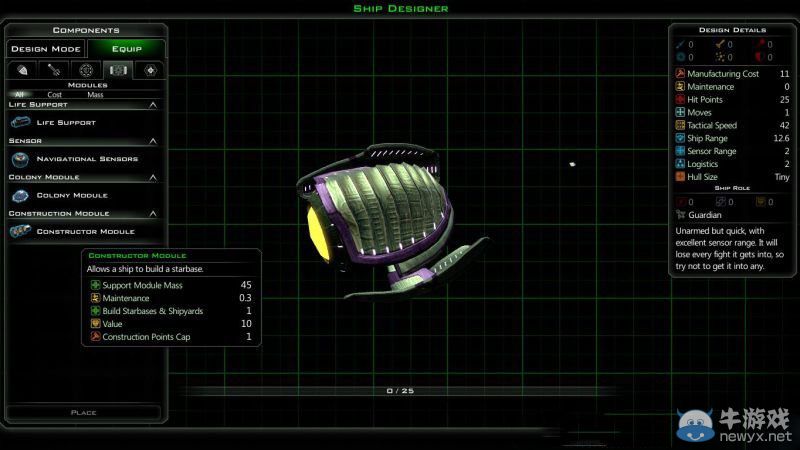Click the Ship Range stat icon
Viewport: 800px width, 450px height.
pyautogui.click(x=680, y=138)
